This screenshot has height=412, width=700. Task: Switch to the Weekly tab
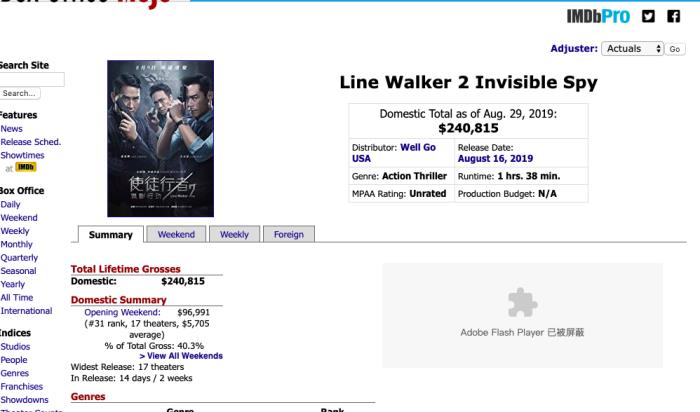234,234
